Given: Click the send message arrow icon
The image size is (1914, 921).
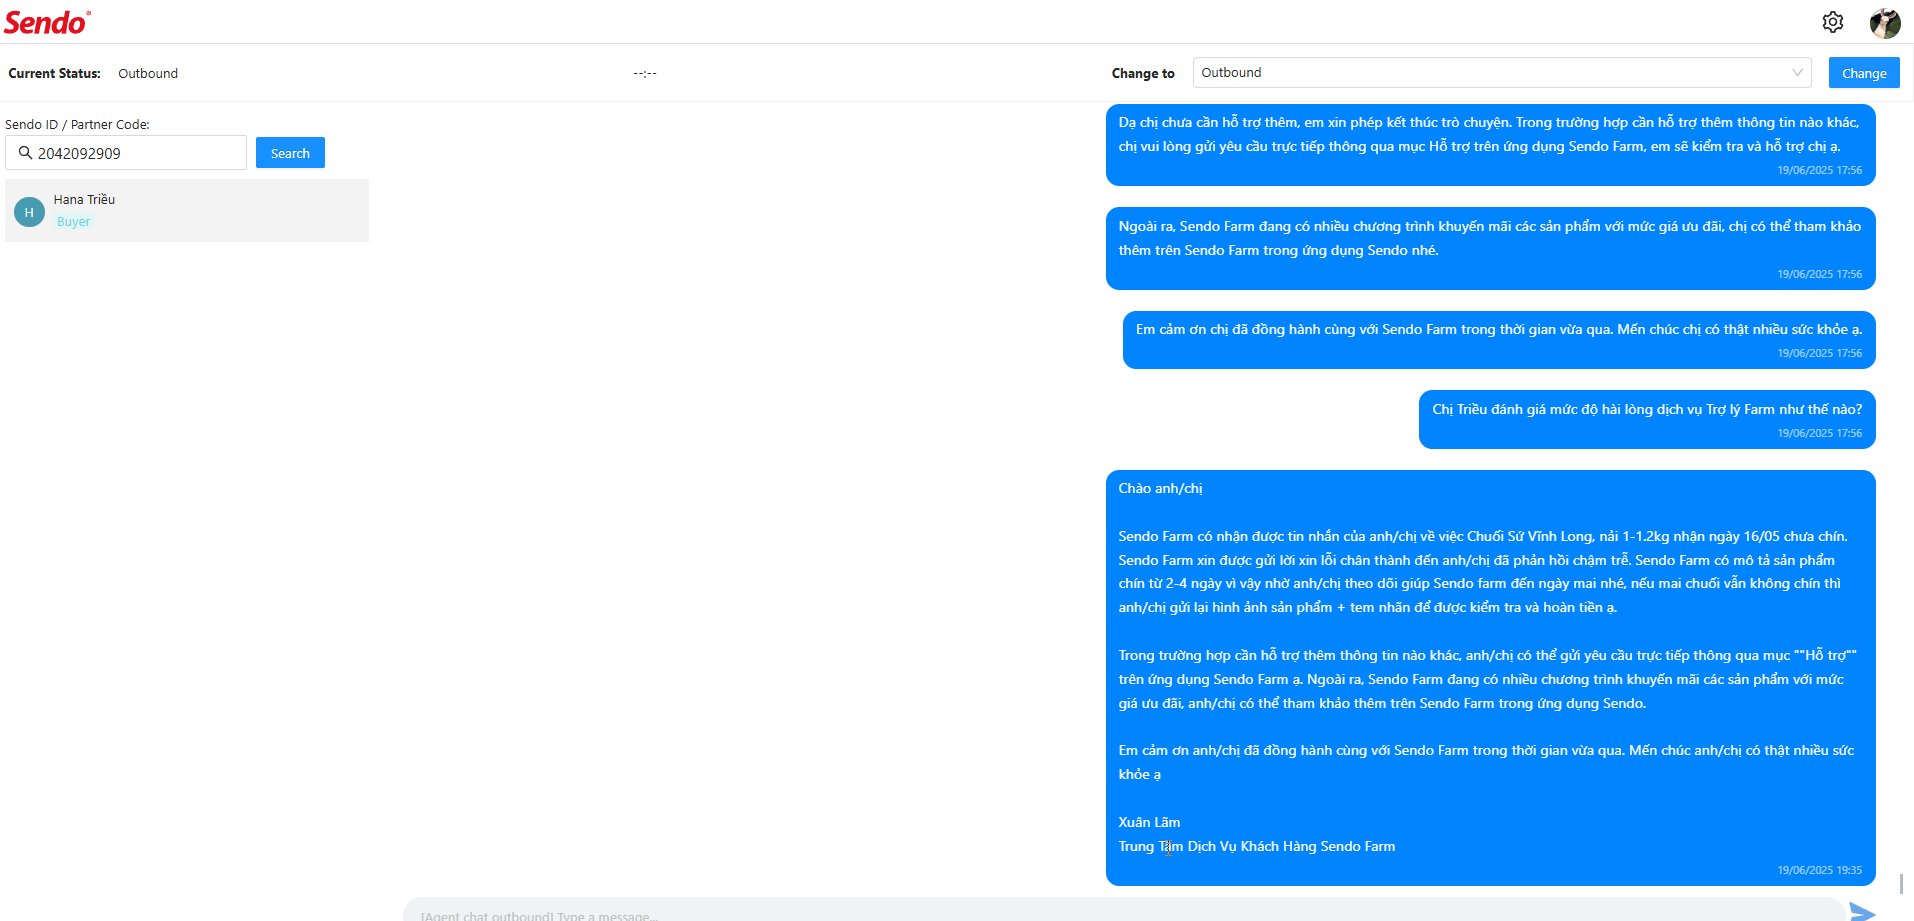Looking at the screenshot, I should point(1862,911).
